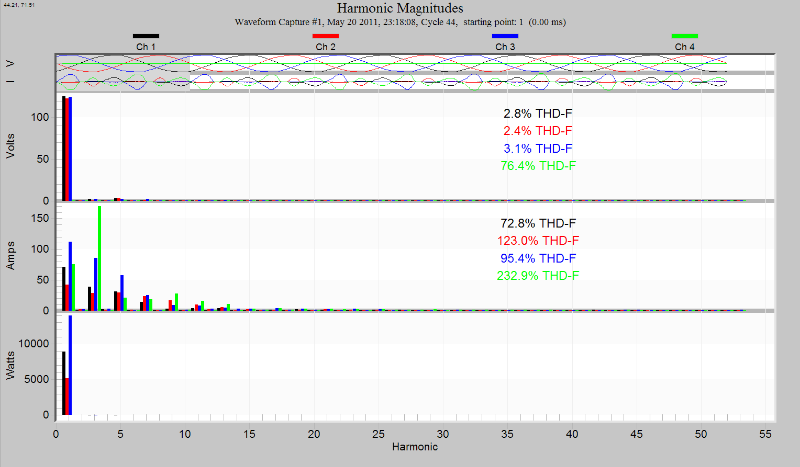Image resolution: width=800 pixels, height=467 pixels.
Task: Click the 76.4% THD-F voltage value
Action: 538,166
